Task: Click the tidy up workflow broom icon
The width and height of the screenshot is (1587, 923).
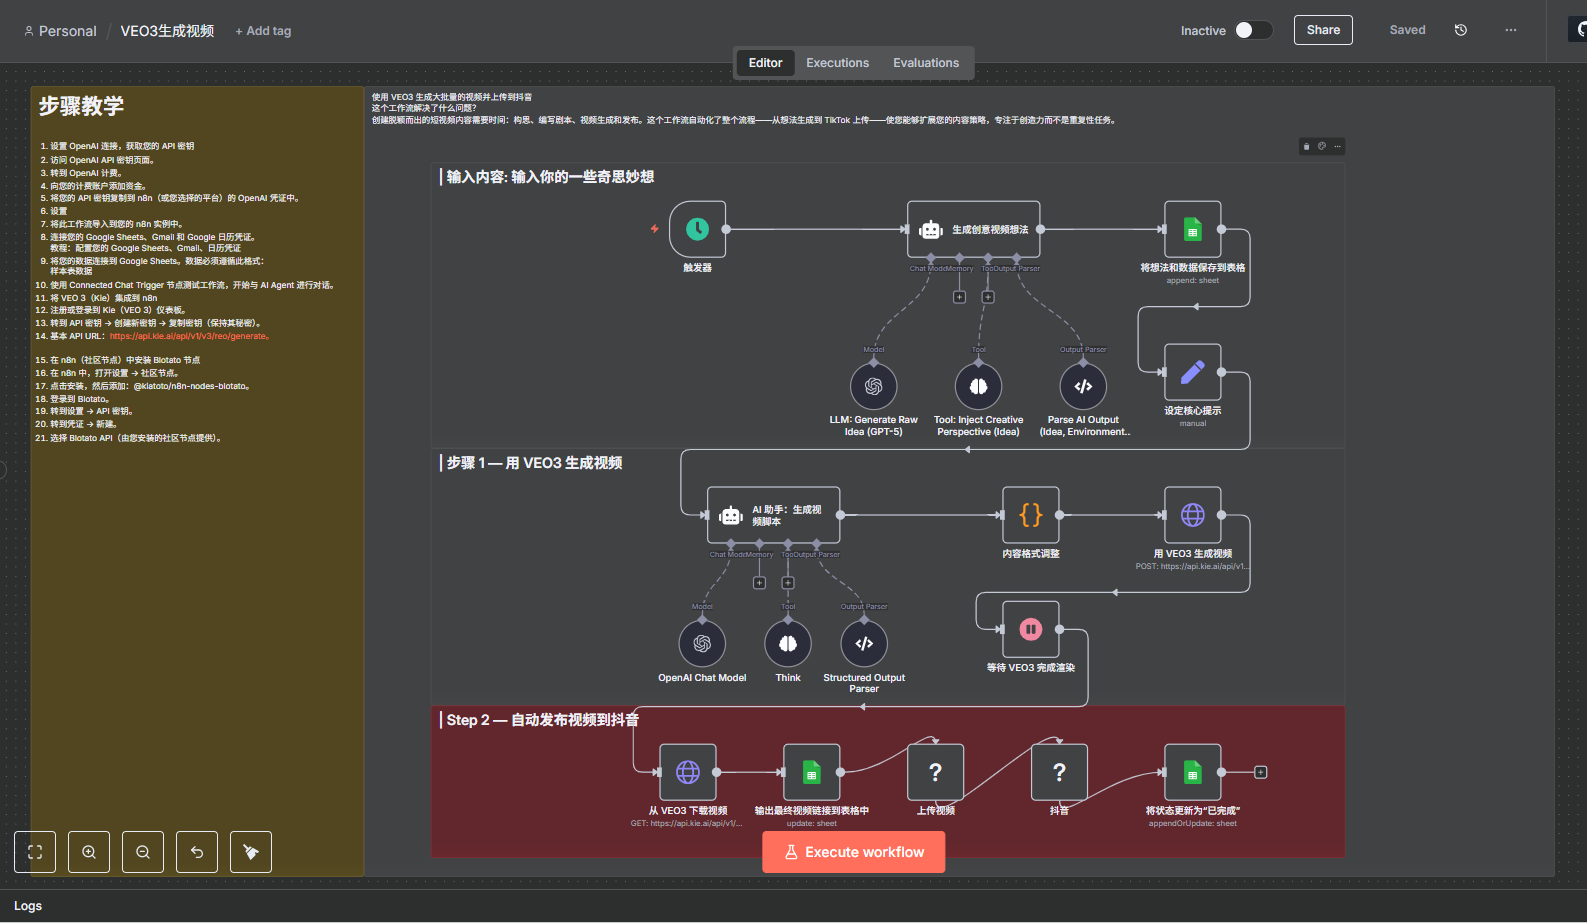Action: tap(251, 852)
